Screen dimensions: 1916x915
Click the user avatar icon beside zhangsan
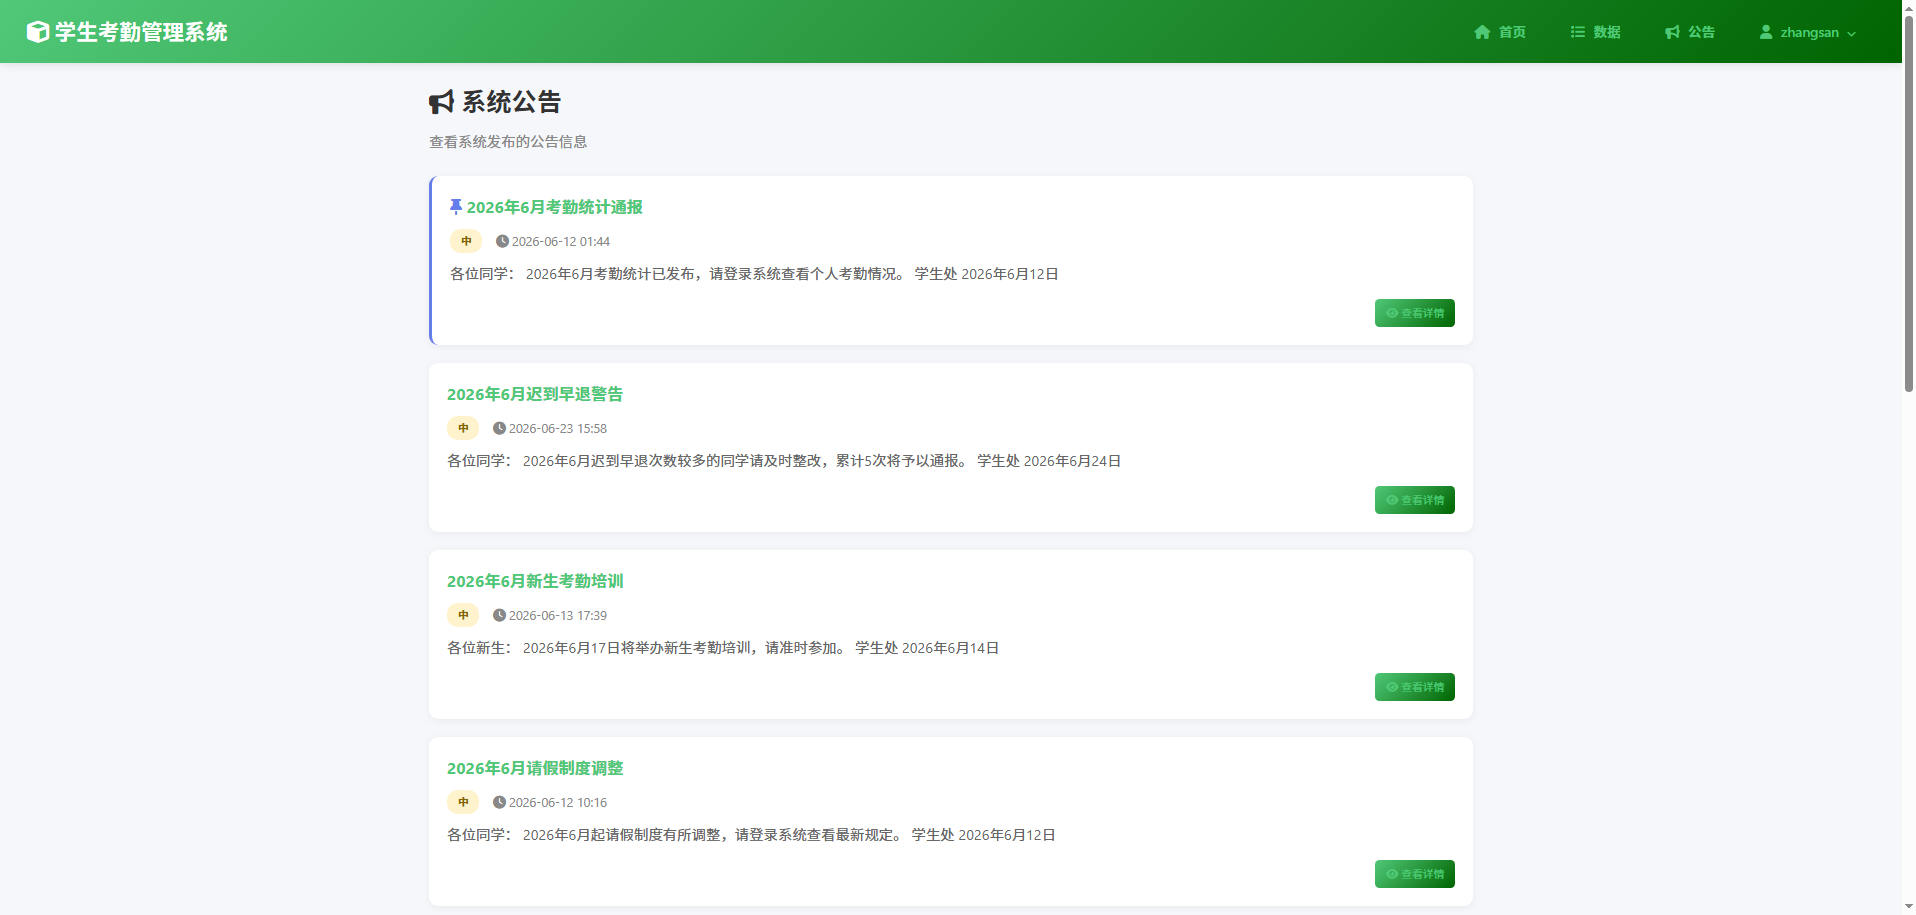1766,32
